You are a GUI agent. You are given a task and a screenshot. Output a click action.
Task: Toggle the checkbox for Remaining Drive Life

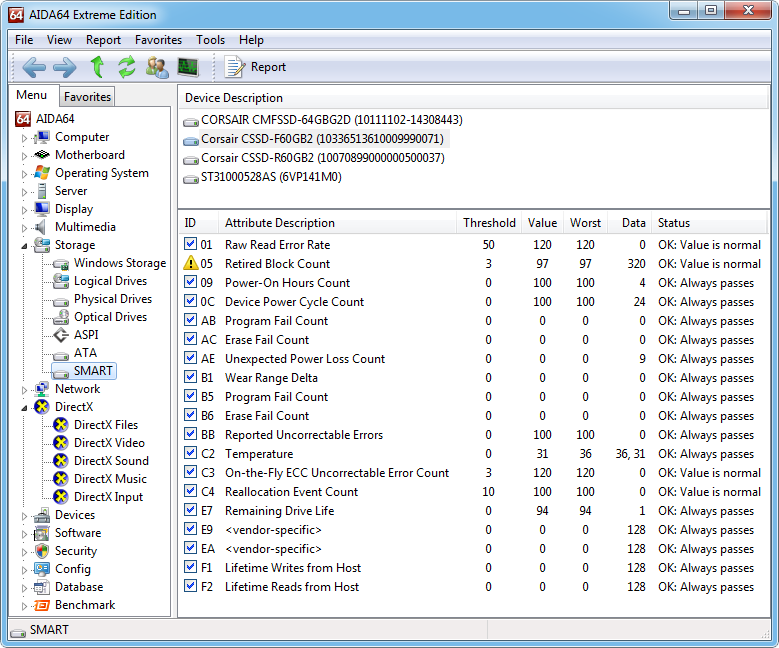click(190, 510)
